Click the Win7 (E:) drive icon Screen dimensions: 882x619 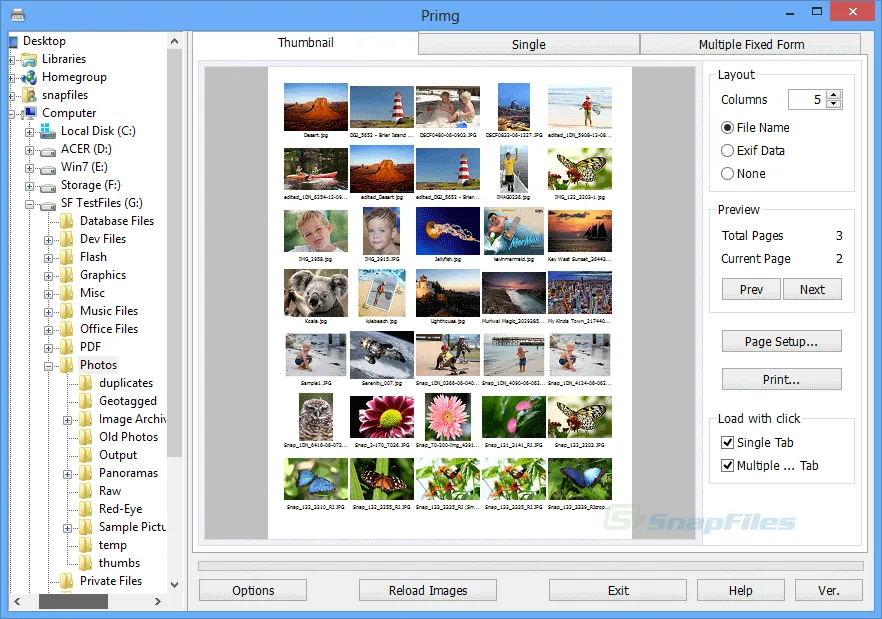point(48,168)
